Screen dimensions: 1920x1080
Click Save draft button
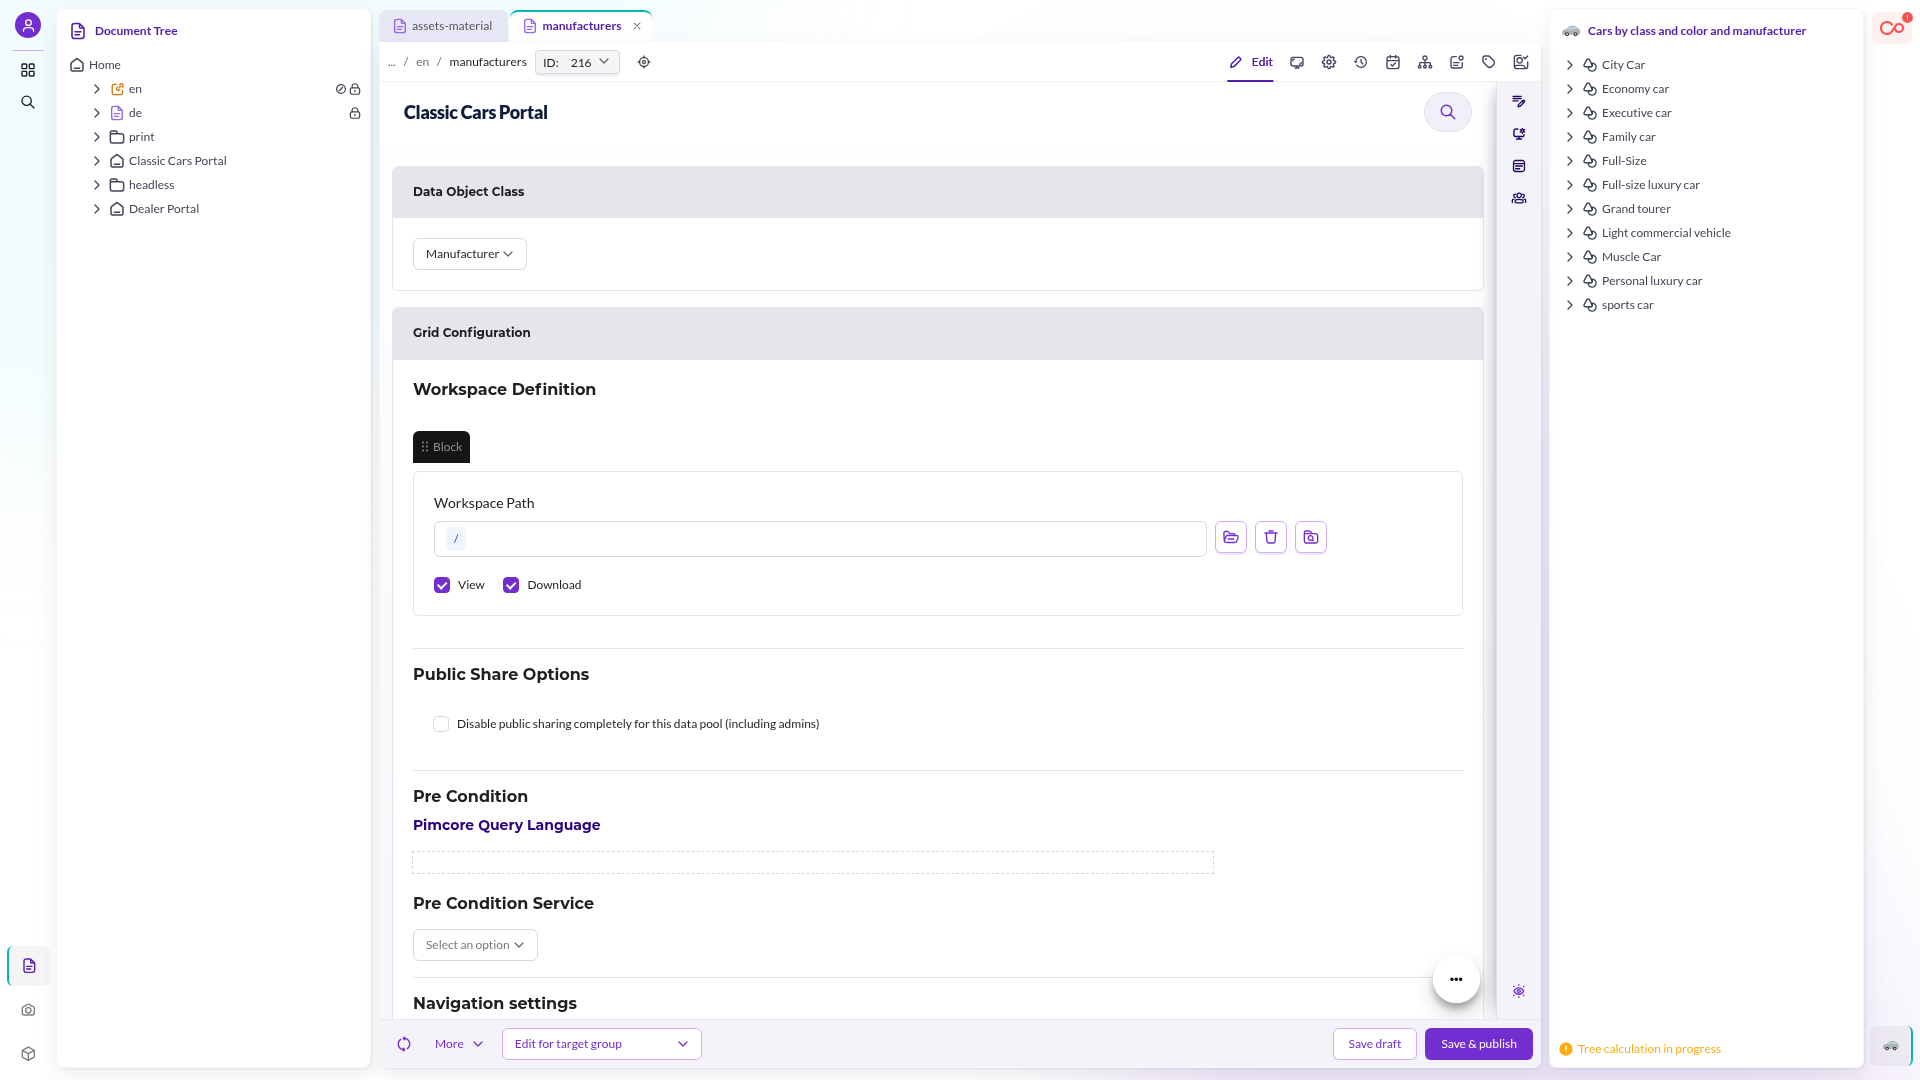click(x=1374, y=1044)
